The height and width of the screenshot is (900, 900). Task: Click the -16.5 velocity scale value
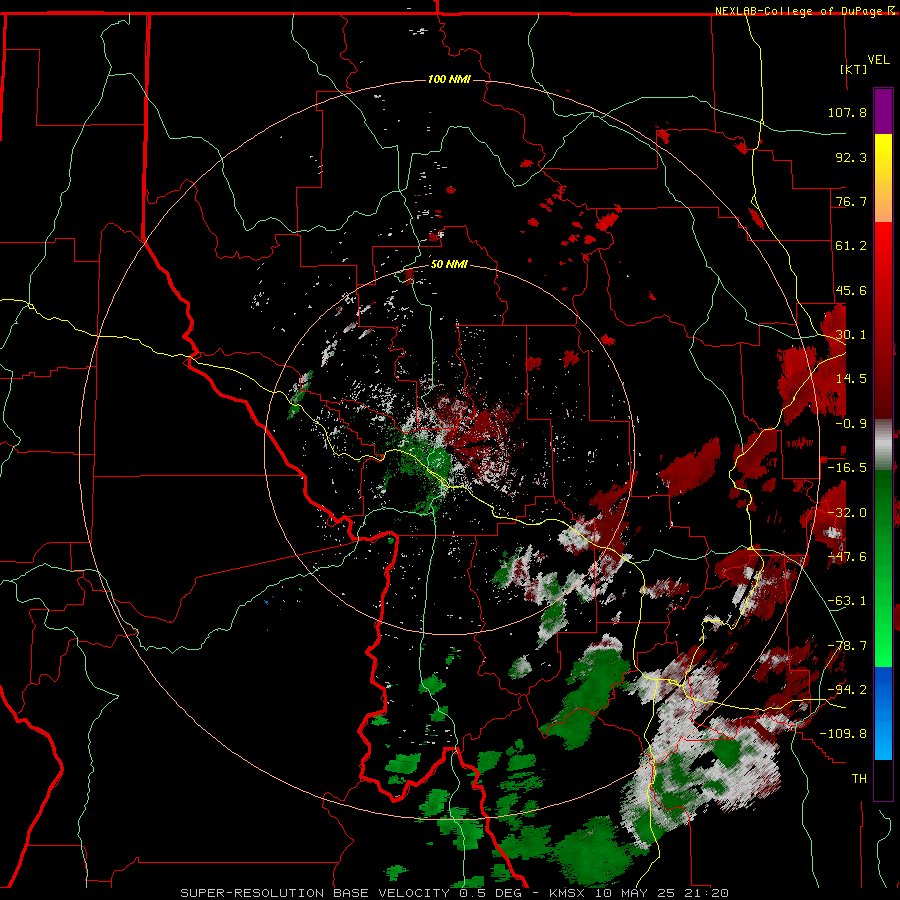click(847, 468)
